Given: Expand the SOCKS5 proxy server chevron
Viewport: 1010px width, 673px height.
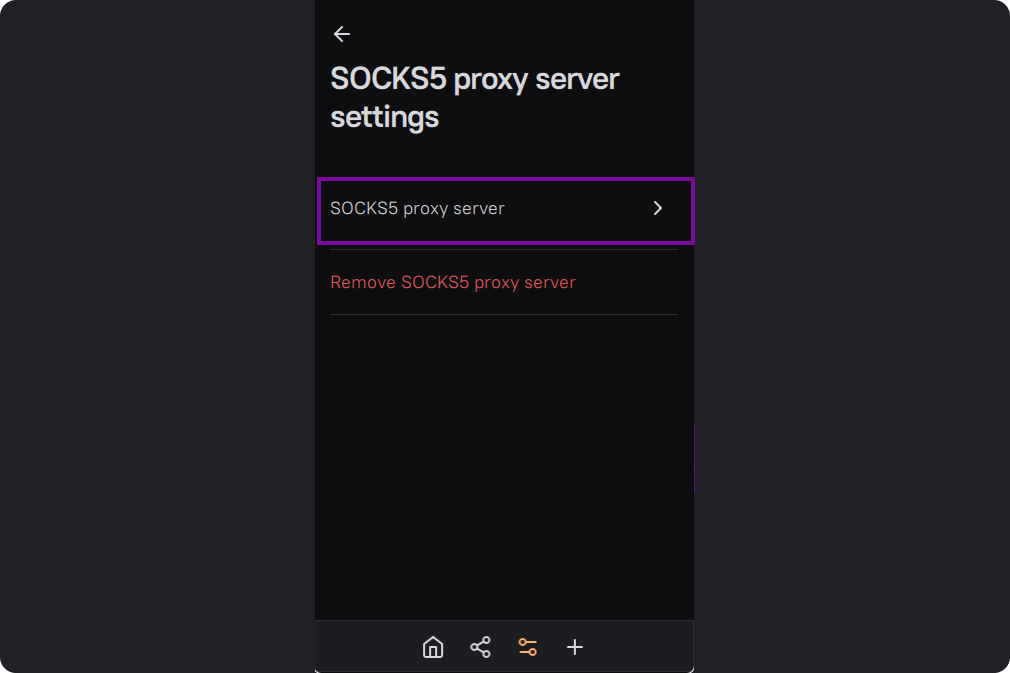Looking at the screenshot, I should pyautogui.click(x=657, y=208).
